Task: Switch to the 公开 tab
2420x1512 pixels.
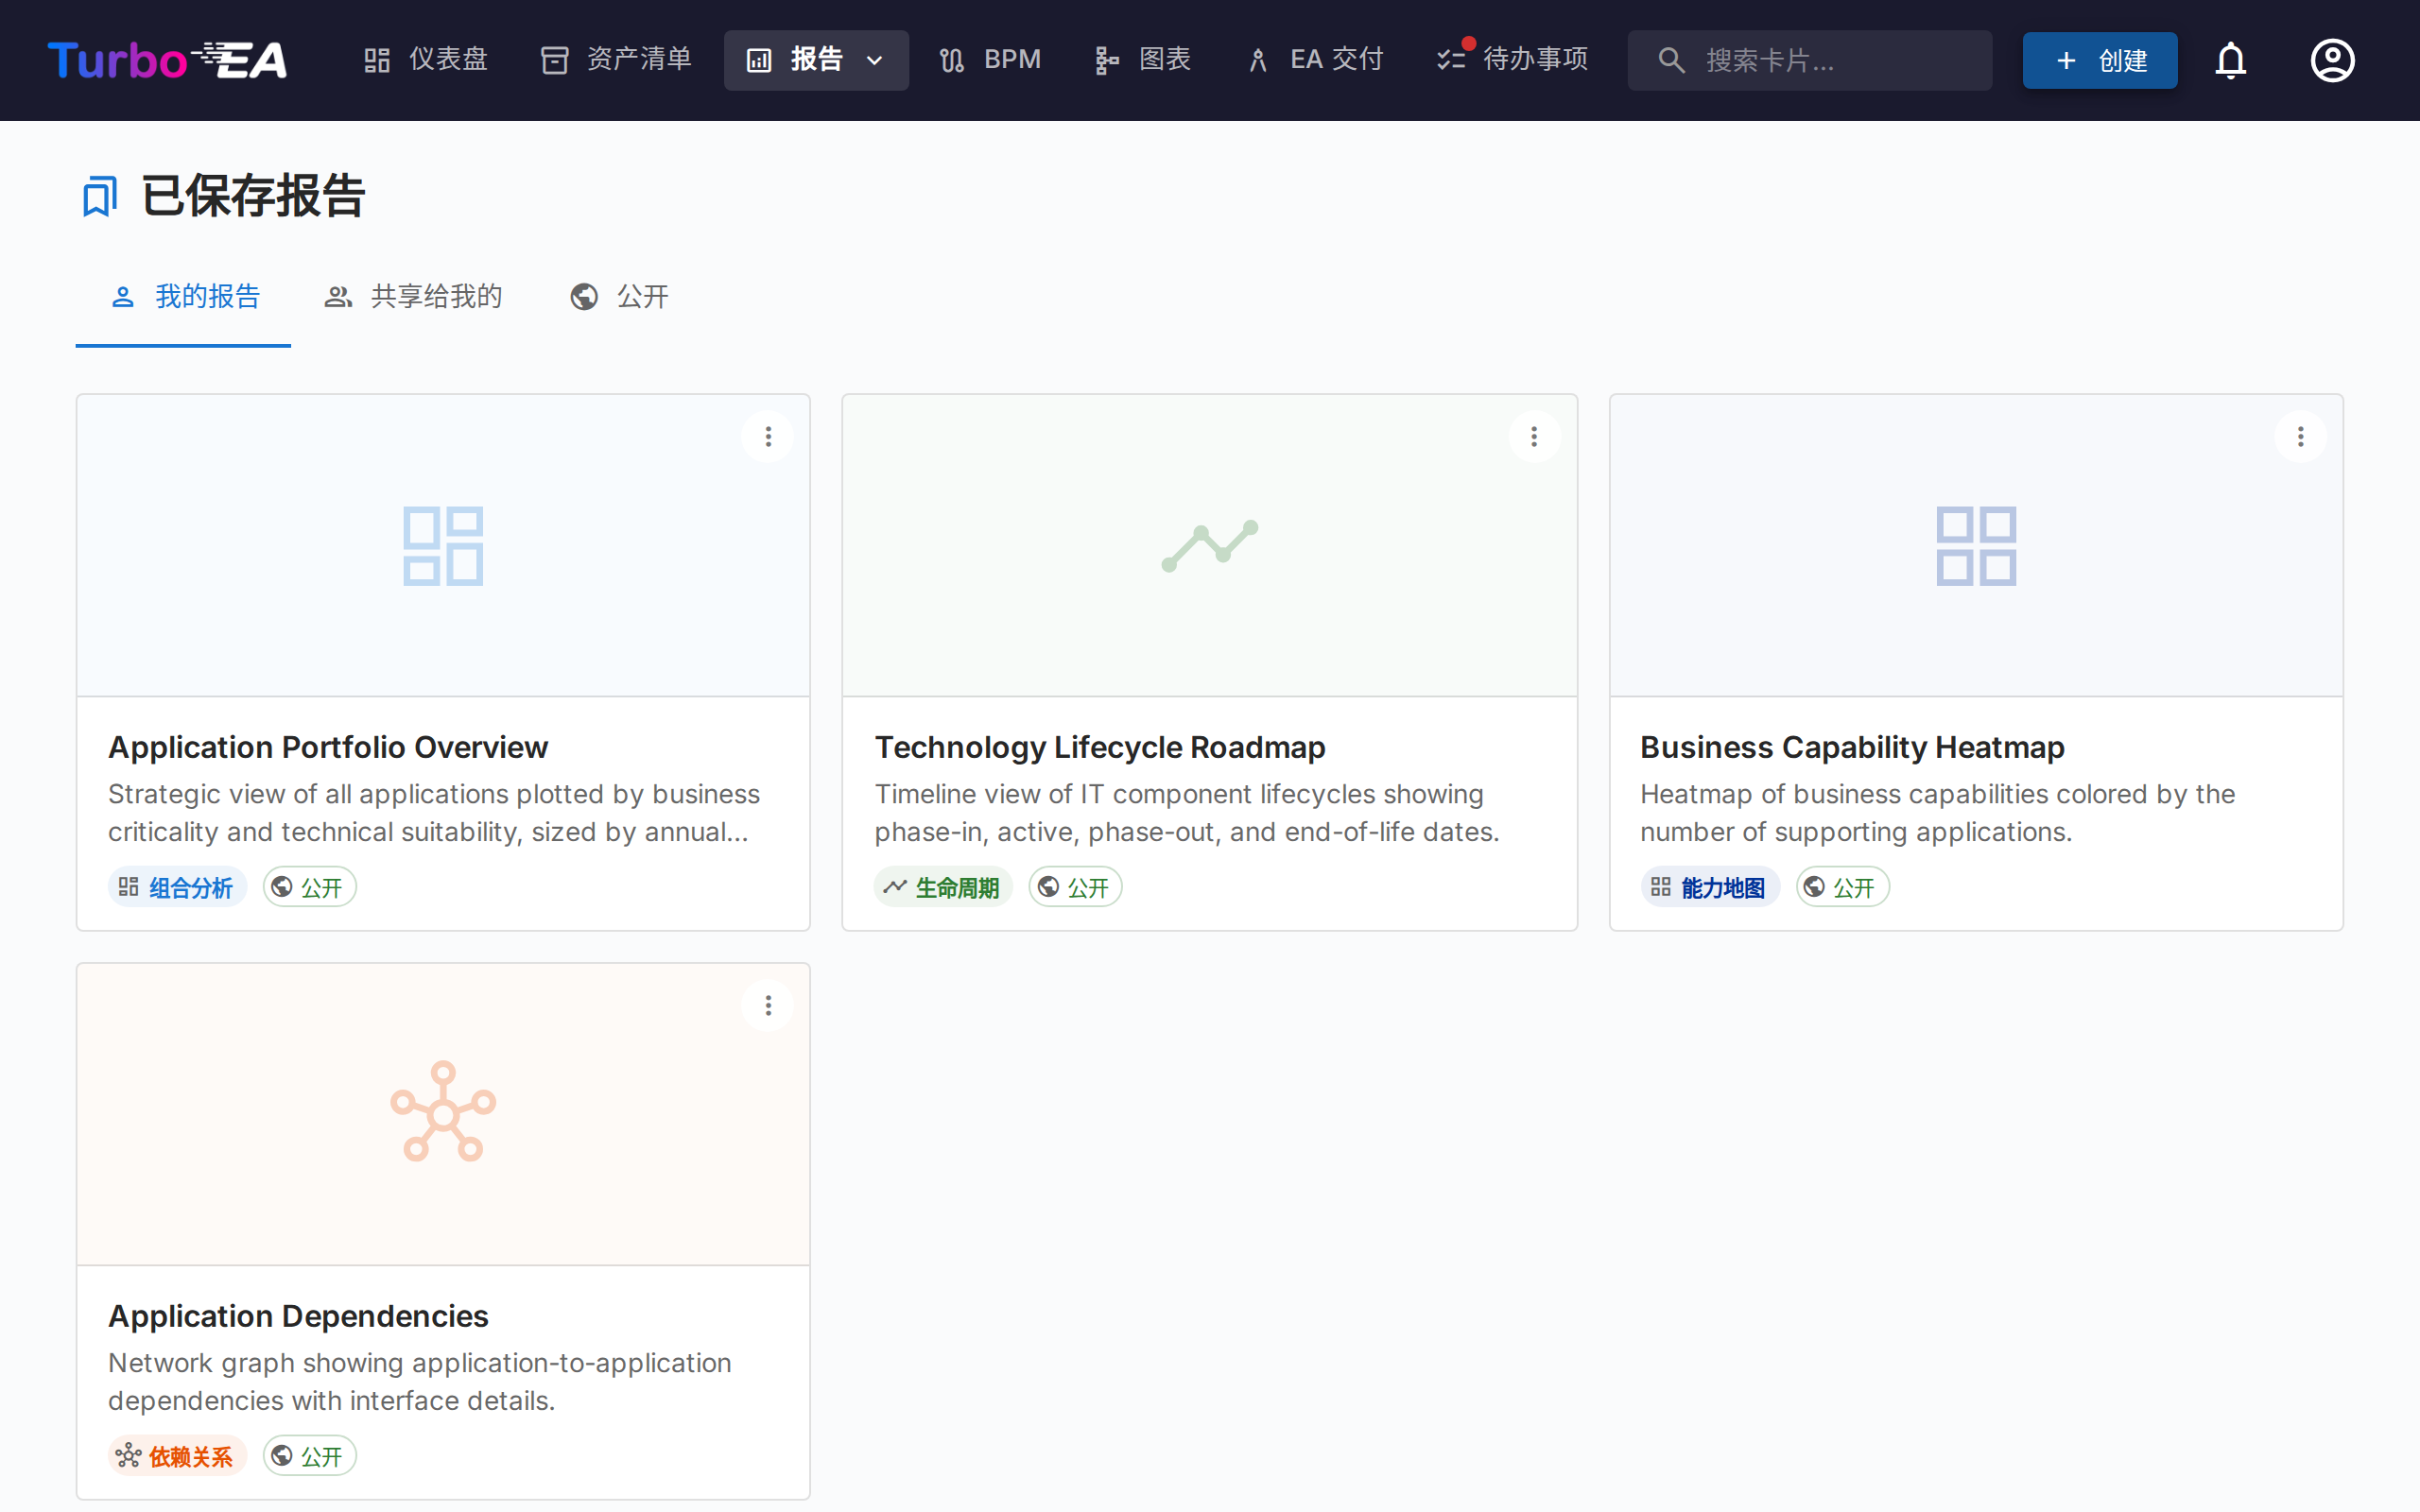Action: 620,297
